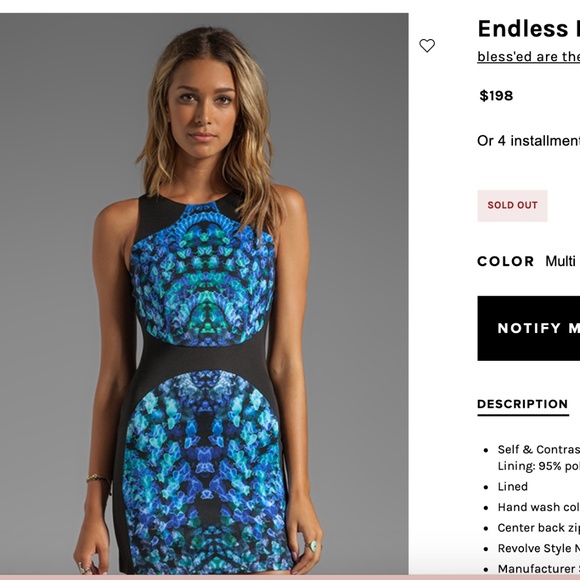Click the Center back zip bullet text
Screen dimensions: 580x580
pyautogui.click(x=539, y=528)
